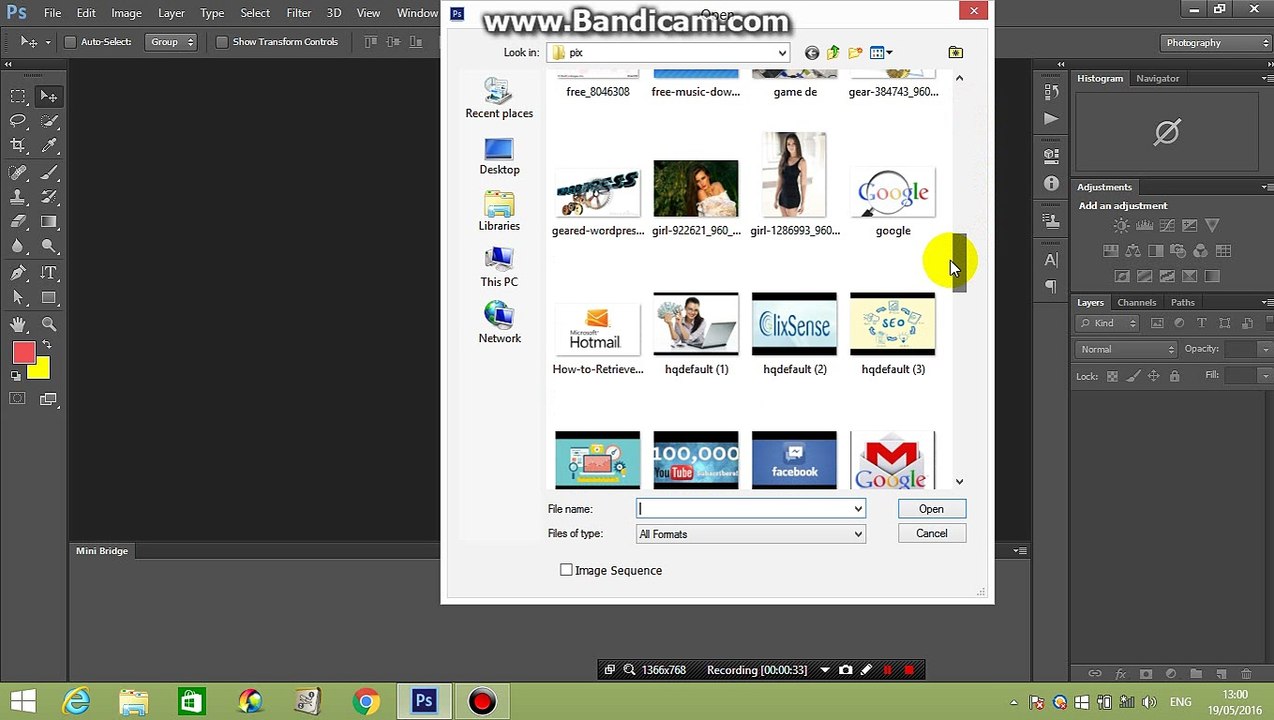Open the Group auto-select dropdown
1274x720 pixels.
point(171,42)
